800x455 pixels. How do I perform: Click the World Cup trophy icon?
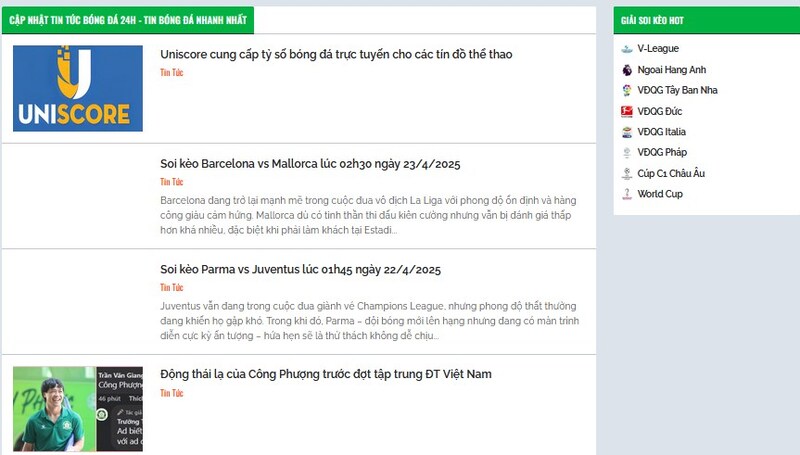[627, 194]
